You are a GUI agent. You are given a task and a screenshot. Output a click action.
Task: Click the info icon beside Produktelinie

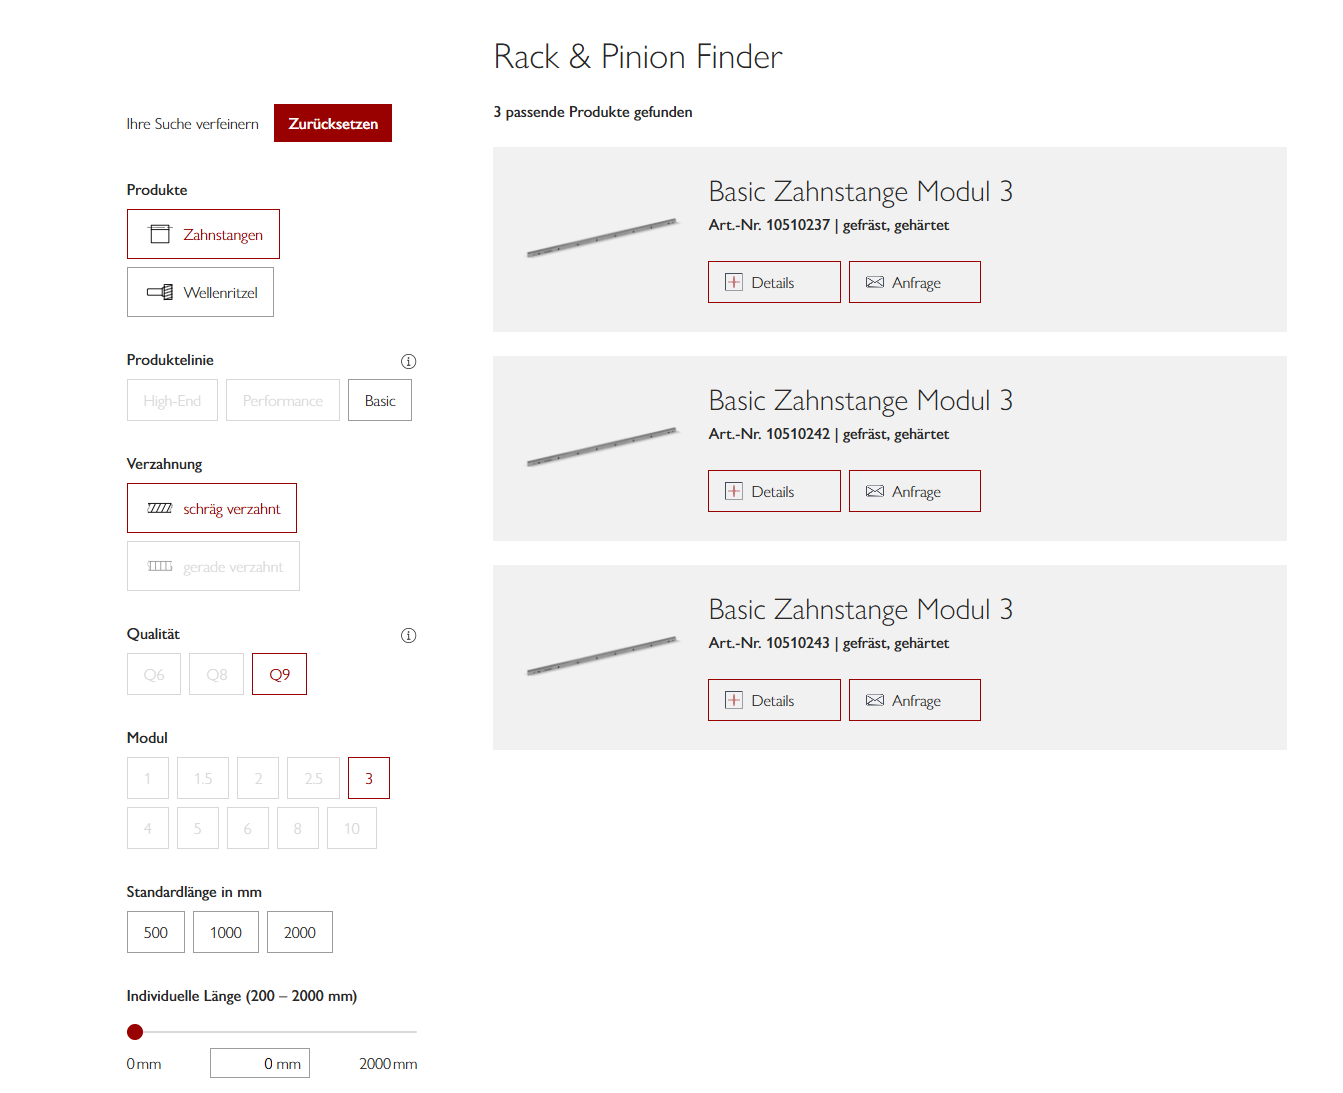tap(408, 361)
